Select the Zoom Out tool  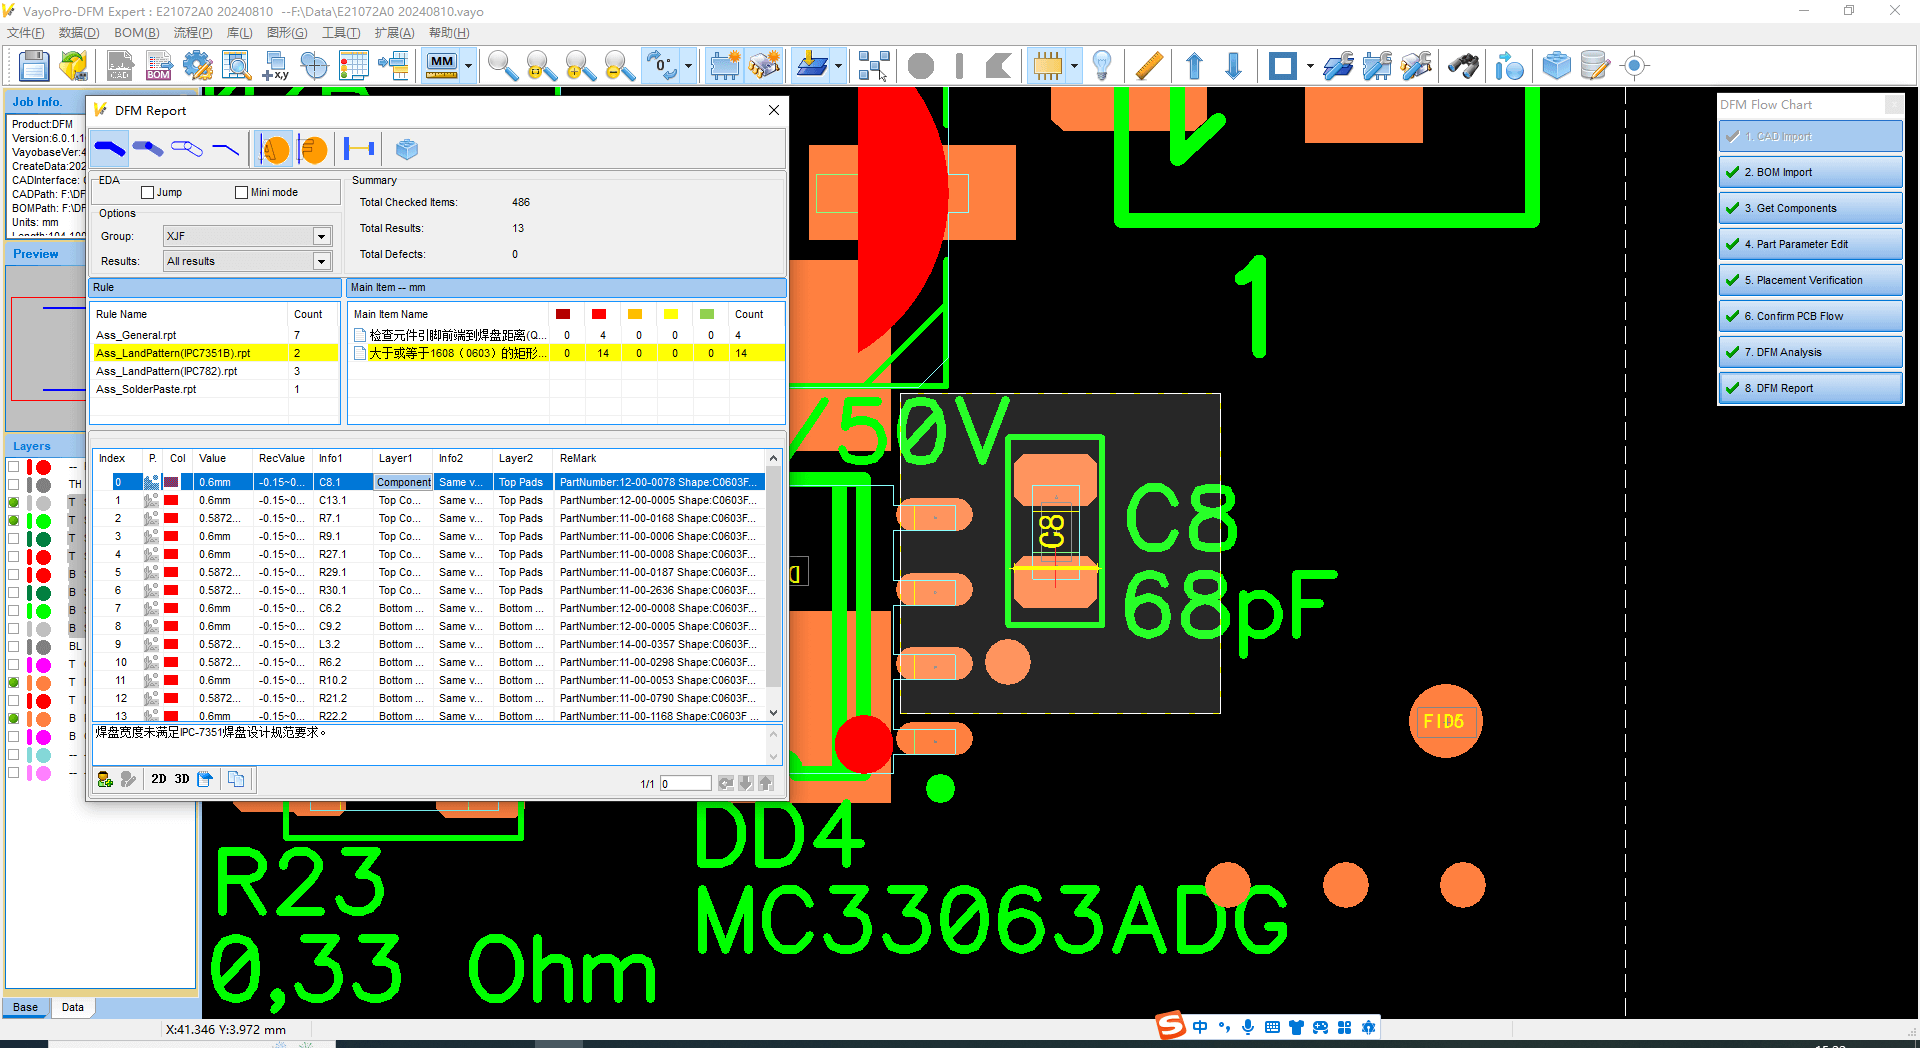click(x=619, y=66)
